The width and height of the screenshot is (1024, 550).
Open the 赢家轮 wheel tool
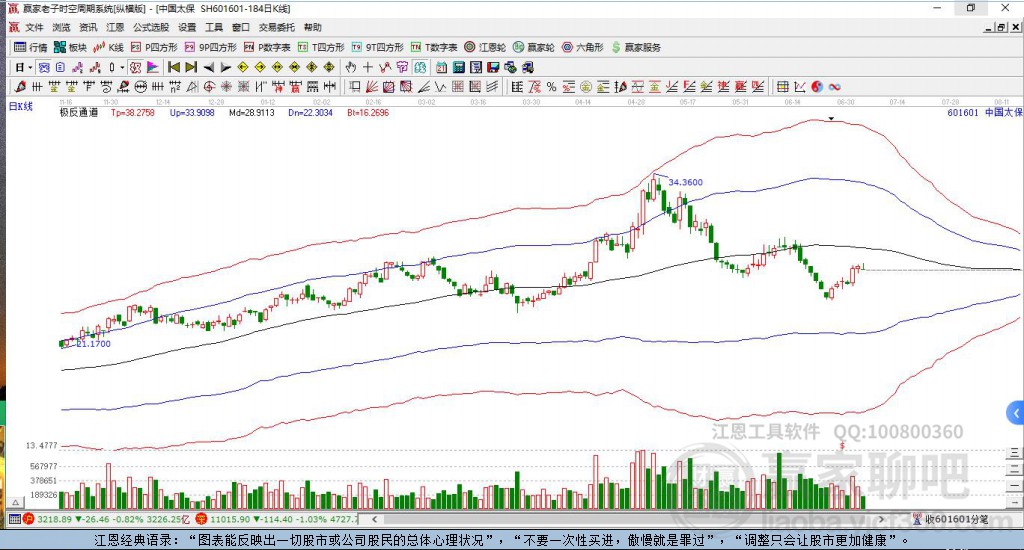point(534,47)
